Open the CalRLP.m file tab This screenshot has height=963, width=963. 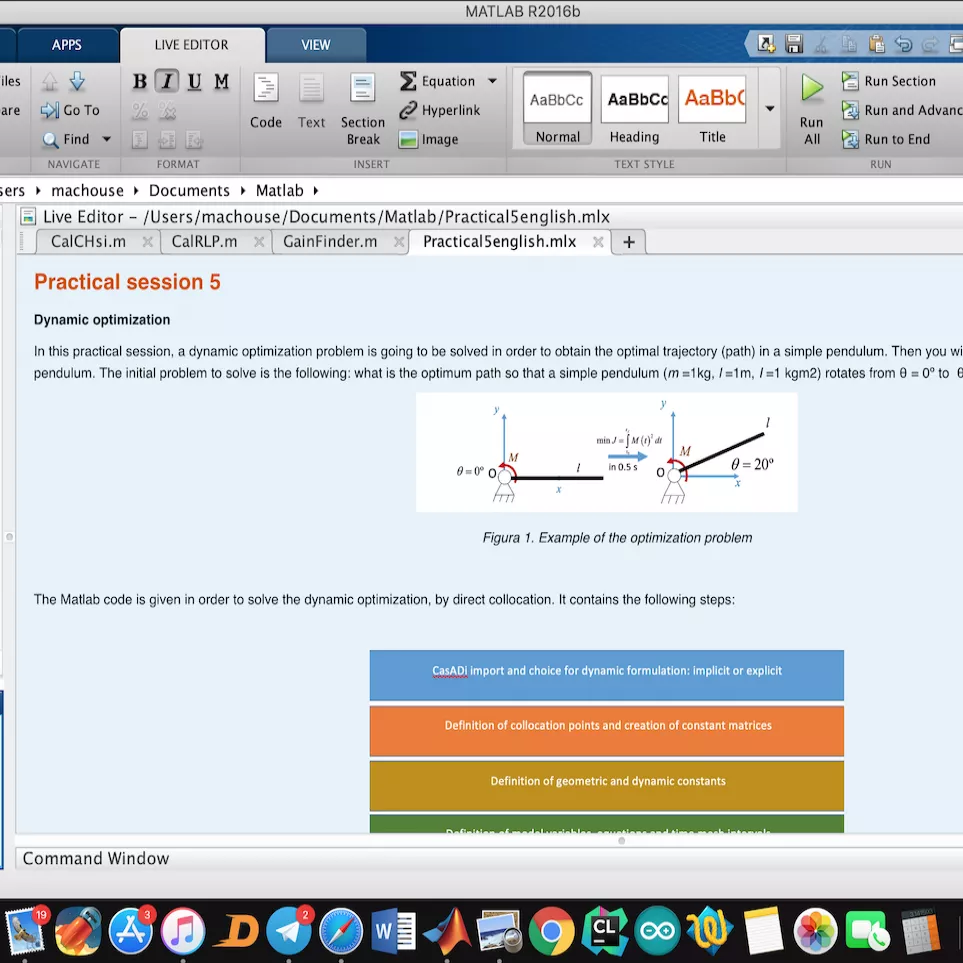pos(205,241)
